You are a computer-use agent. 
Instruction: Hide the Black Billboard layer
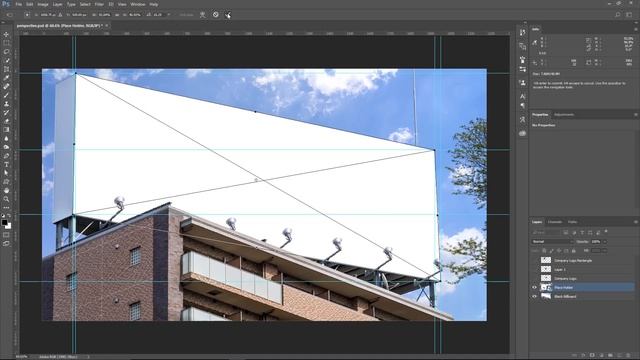point(534,296)
